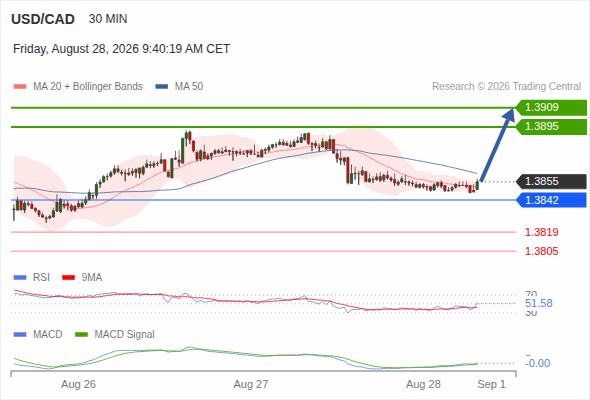Click the MA 50 legend color swatch
The image size is (590, 400).
[x=162, y=87]
